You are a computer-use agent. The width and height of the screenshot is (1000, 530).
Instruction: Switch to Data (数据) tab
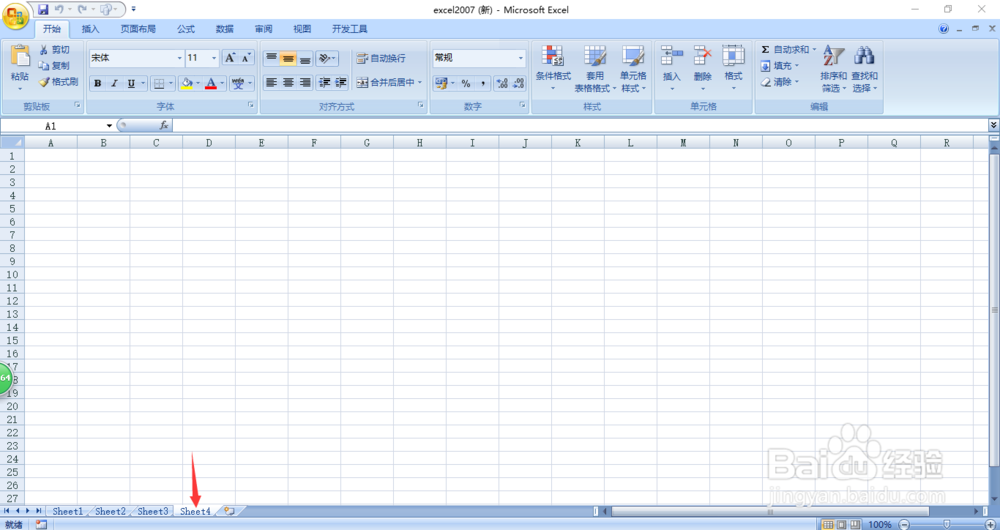(224, 29)
